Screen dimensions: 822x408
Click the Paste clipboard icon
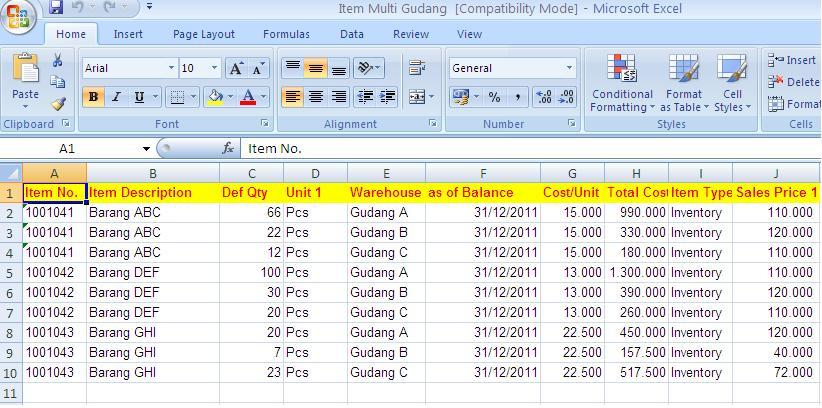[25, 68]
